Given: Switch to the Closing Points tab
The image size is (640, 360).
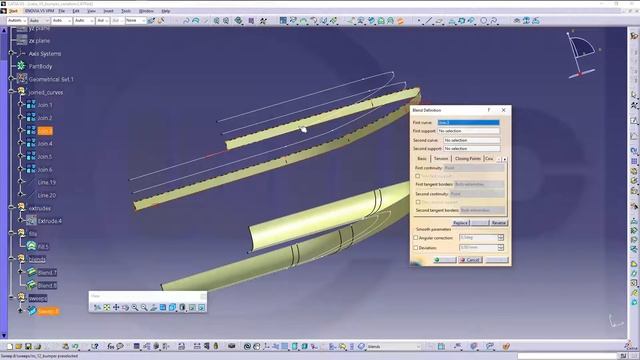Looking at the screenshot, I should pos(467,158).
